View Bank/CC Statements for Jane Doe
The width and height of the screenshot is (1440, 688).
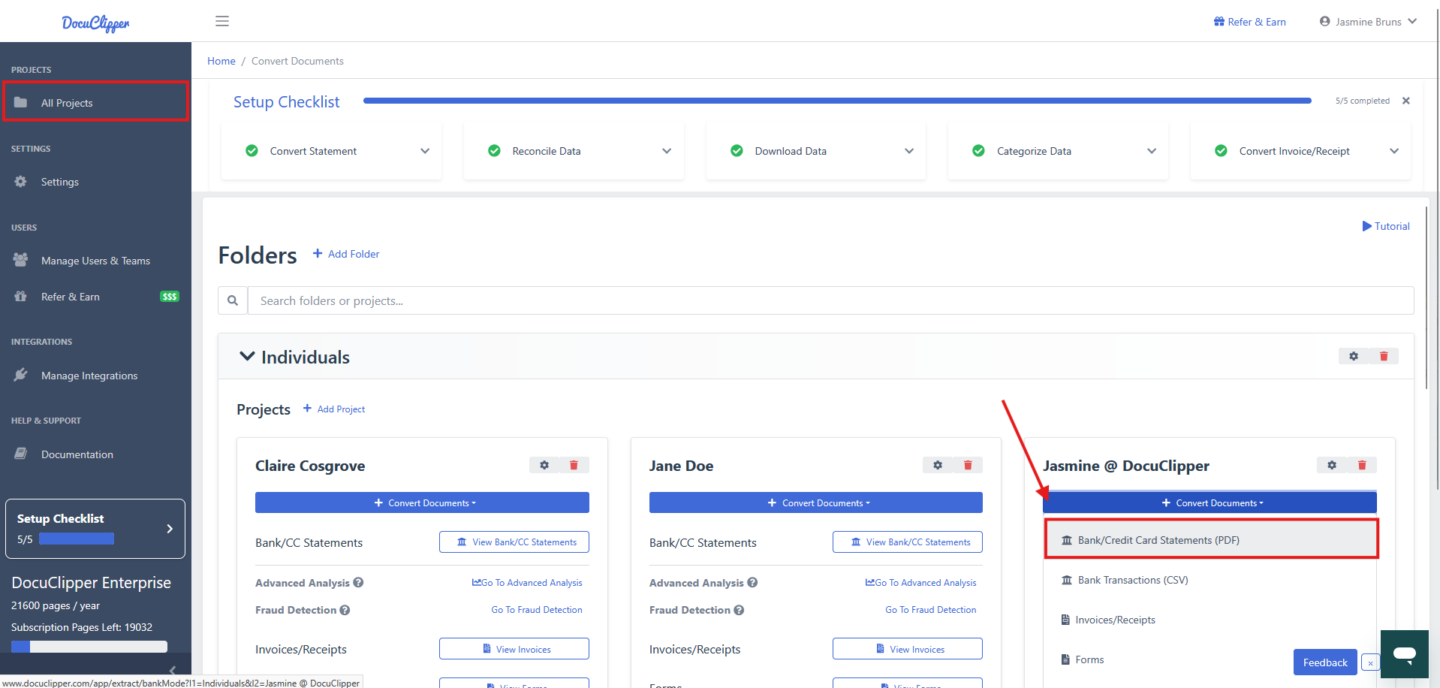[908, 542]
